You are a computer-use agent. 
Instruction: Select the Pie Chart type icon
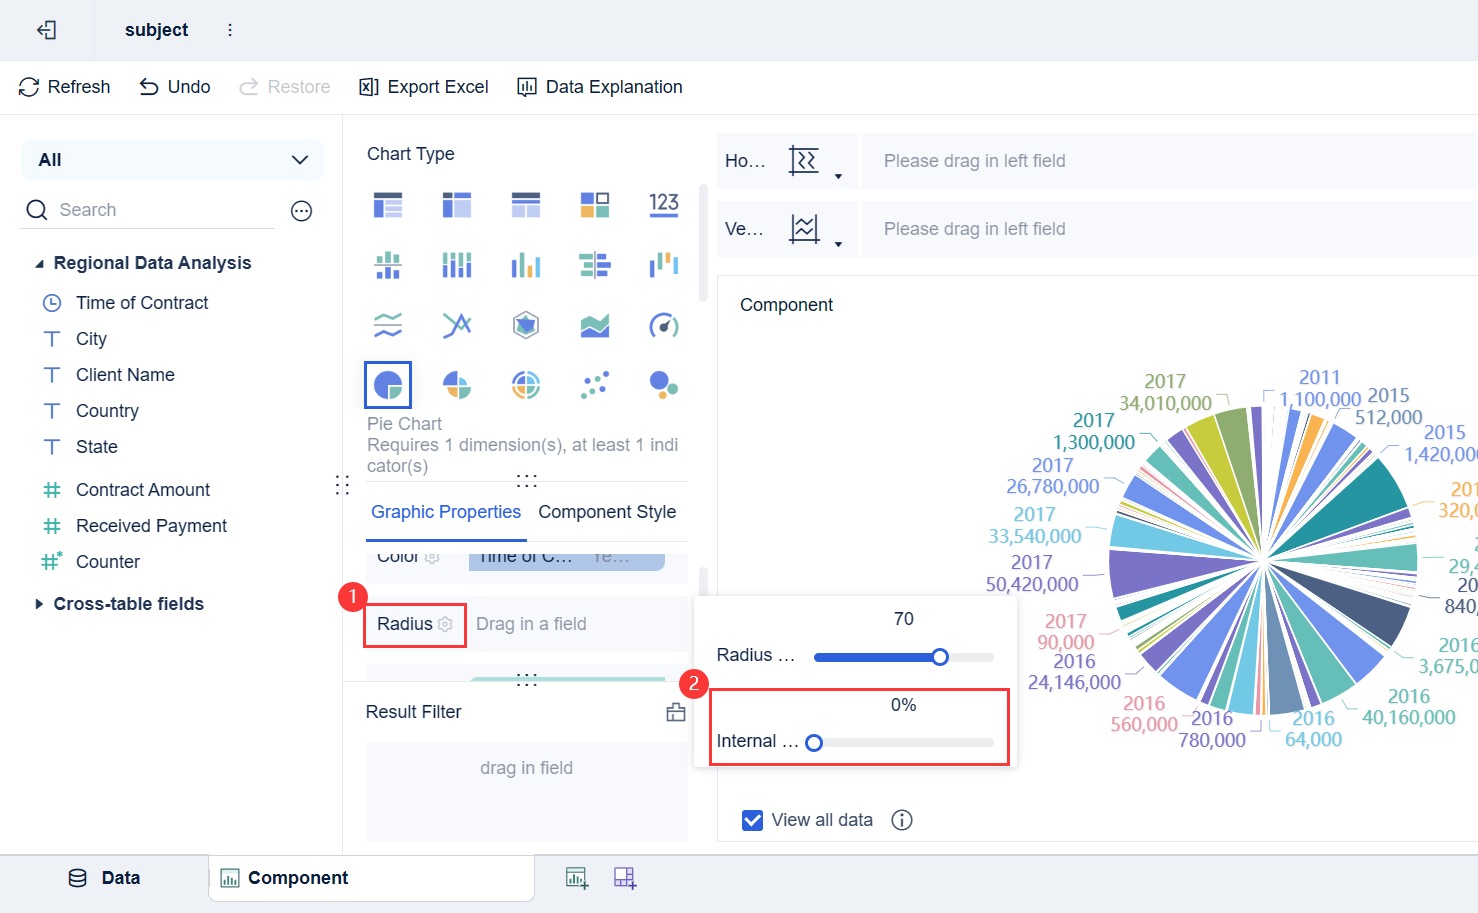[x=388, y=385]
